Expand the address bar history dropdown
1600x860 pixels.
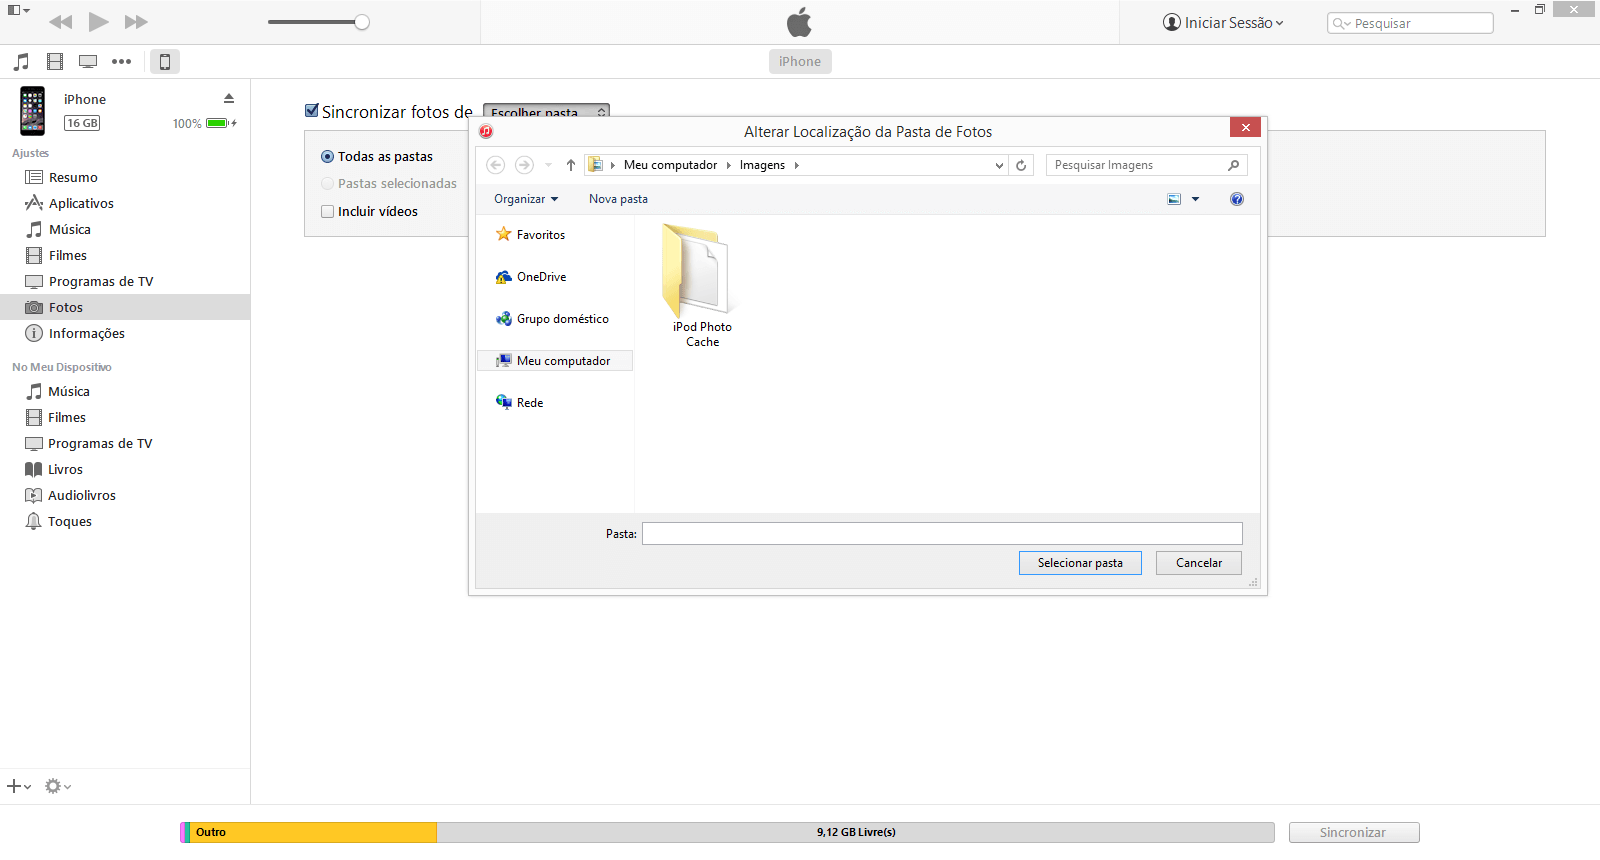999,165
